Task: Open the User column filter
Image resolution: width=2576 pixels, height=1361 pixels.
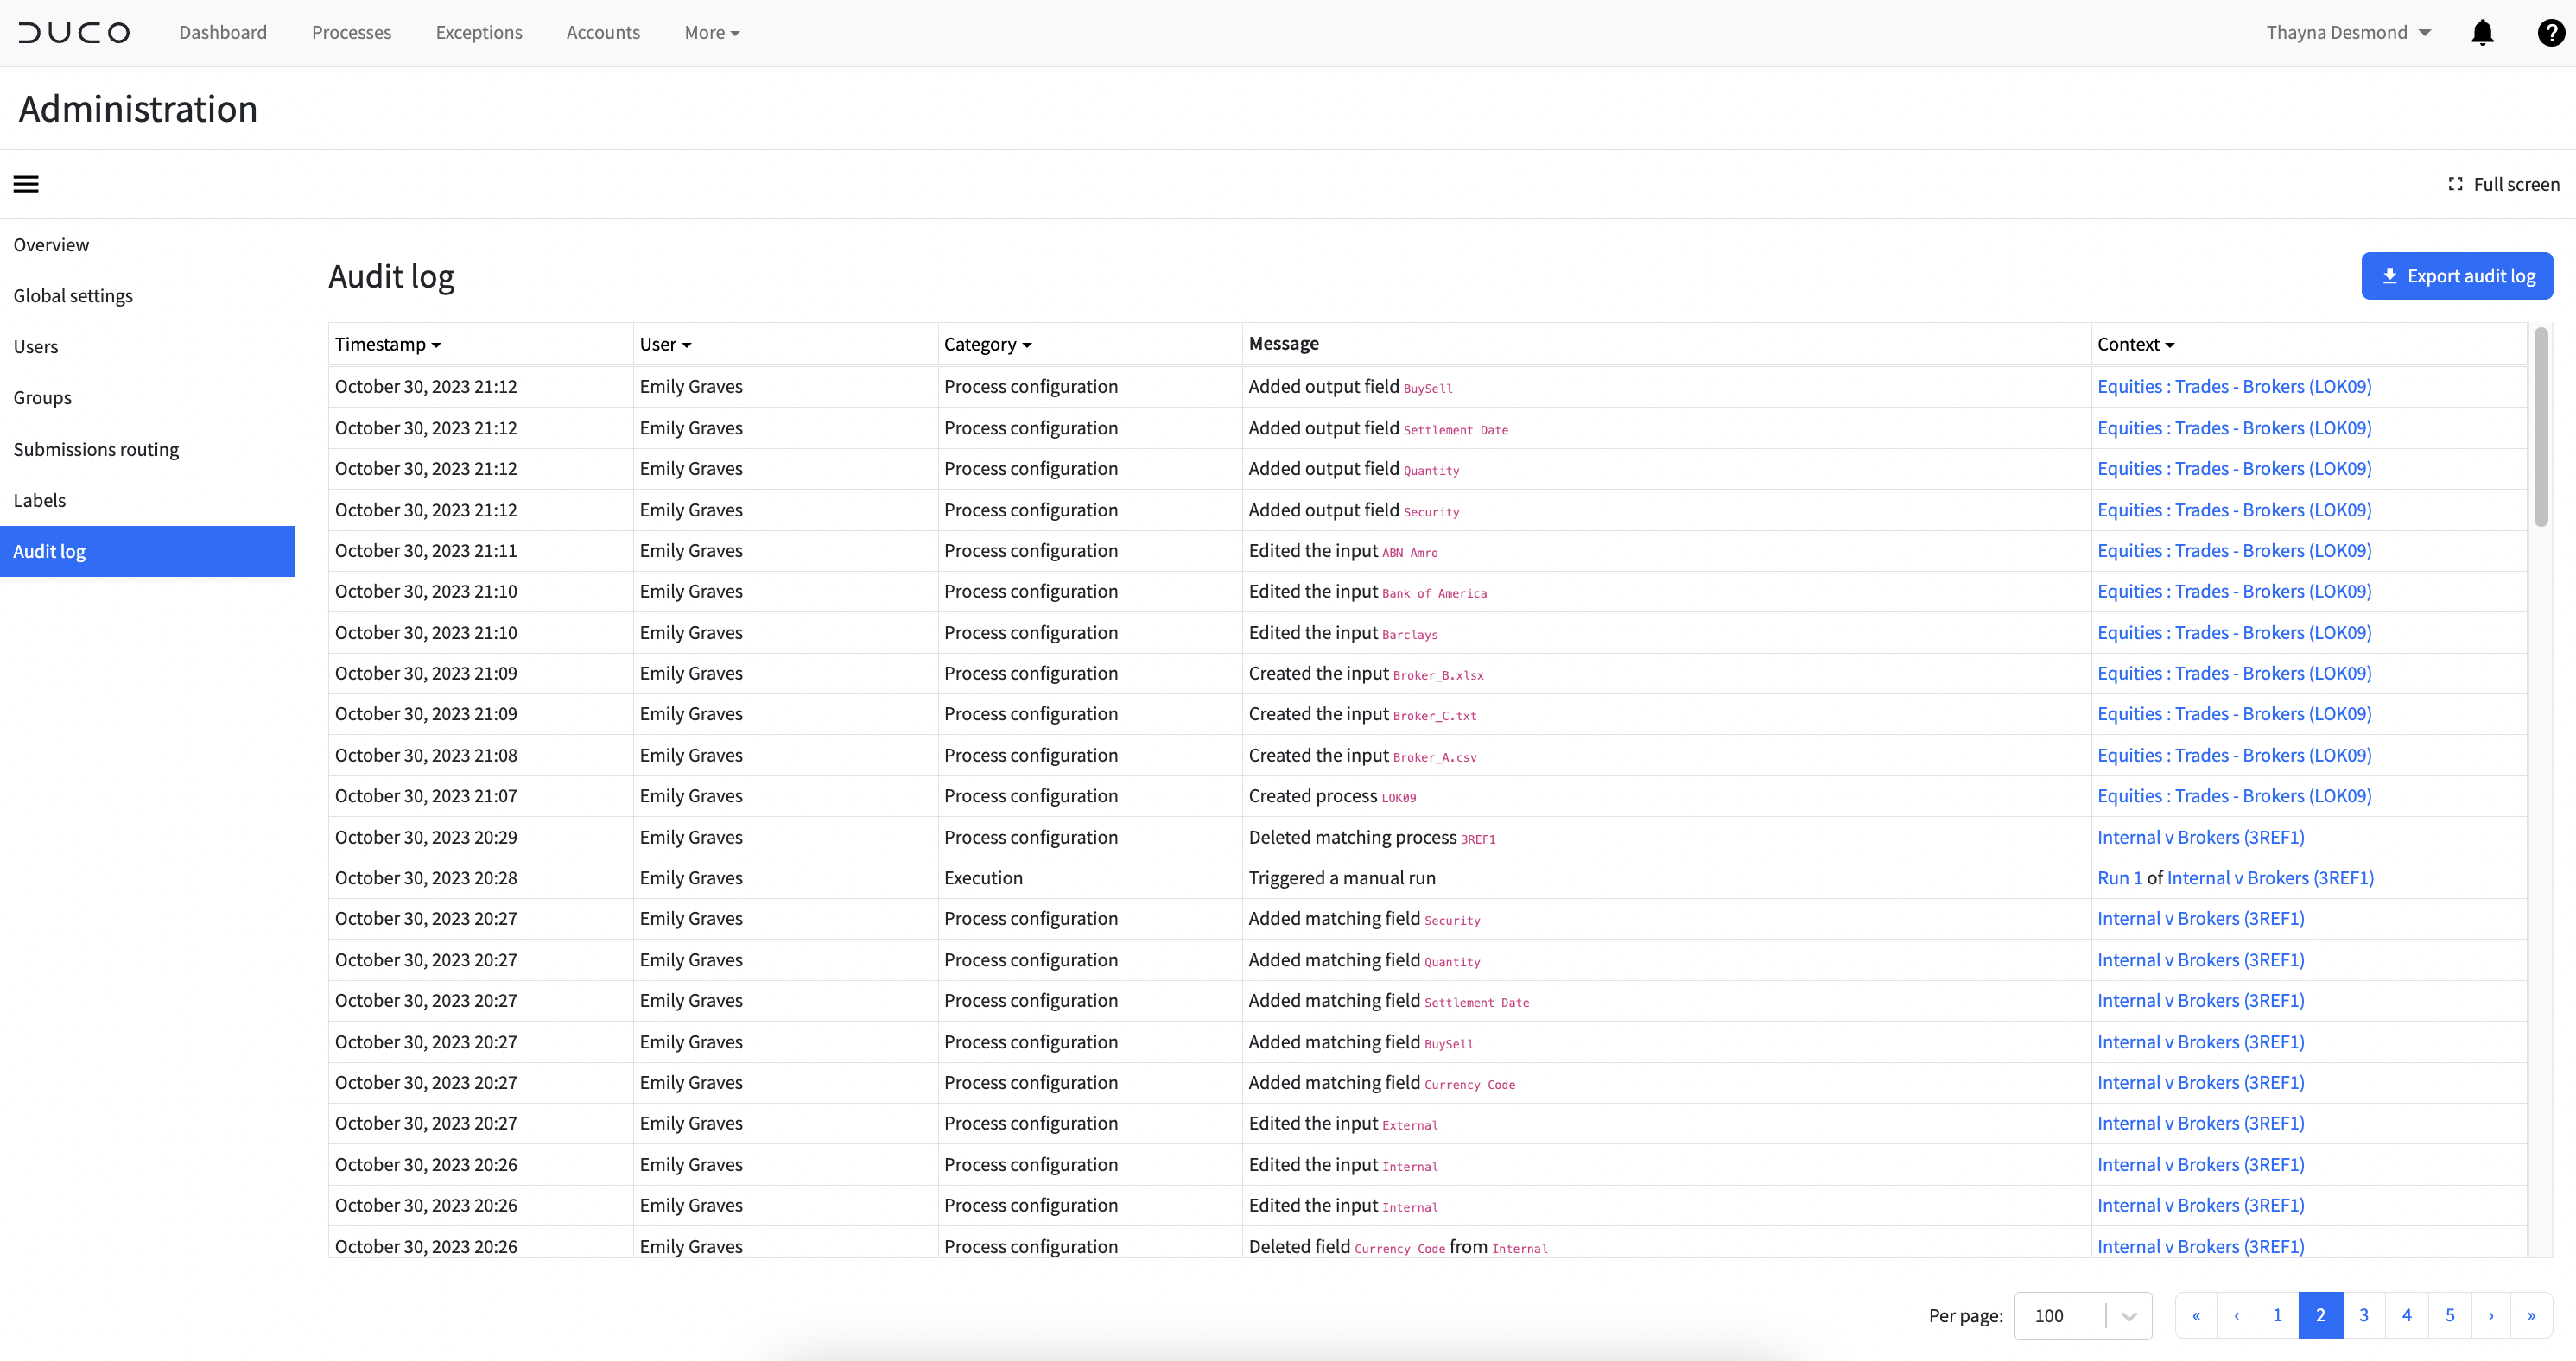Action: pos(665,344)
